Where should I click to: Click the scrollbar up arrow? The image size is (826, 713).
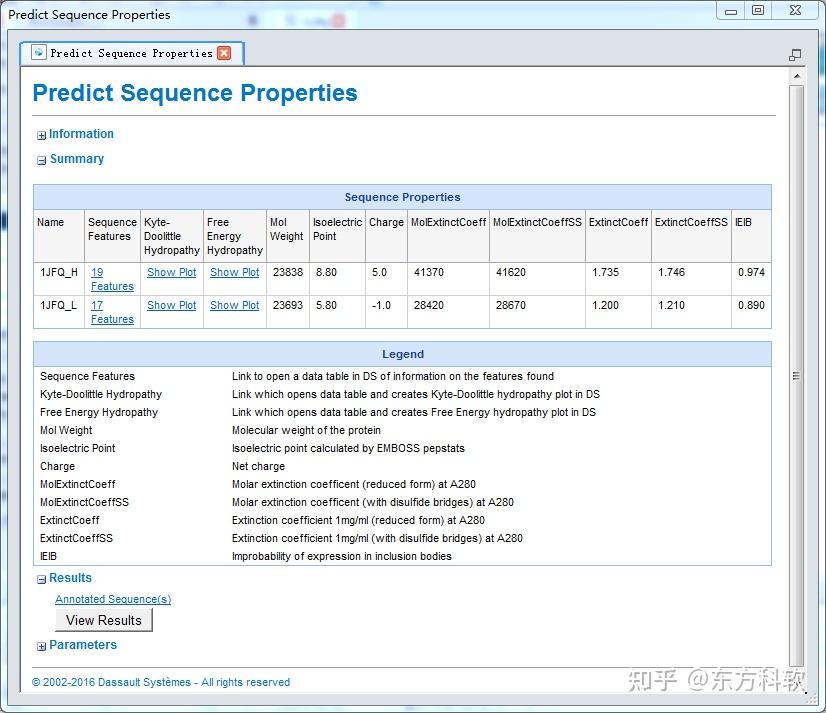tap(798, 75)
